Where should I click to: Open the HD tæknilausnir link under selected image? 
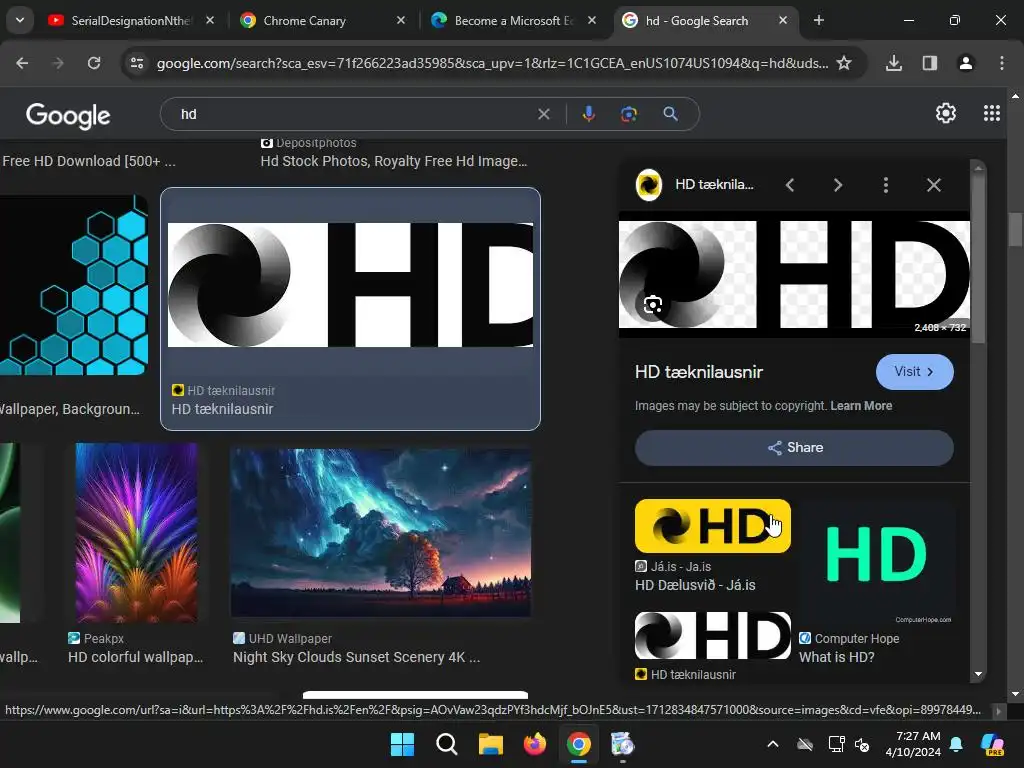[x=222, y=409]
